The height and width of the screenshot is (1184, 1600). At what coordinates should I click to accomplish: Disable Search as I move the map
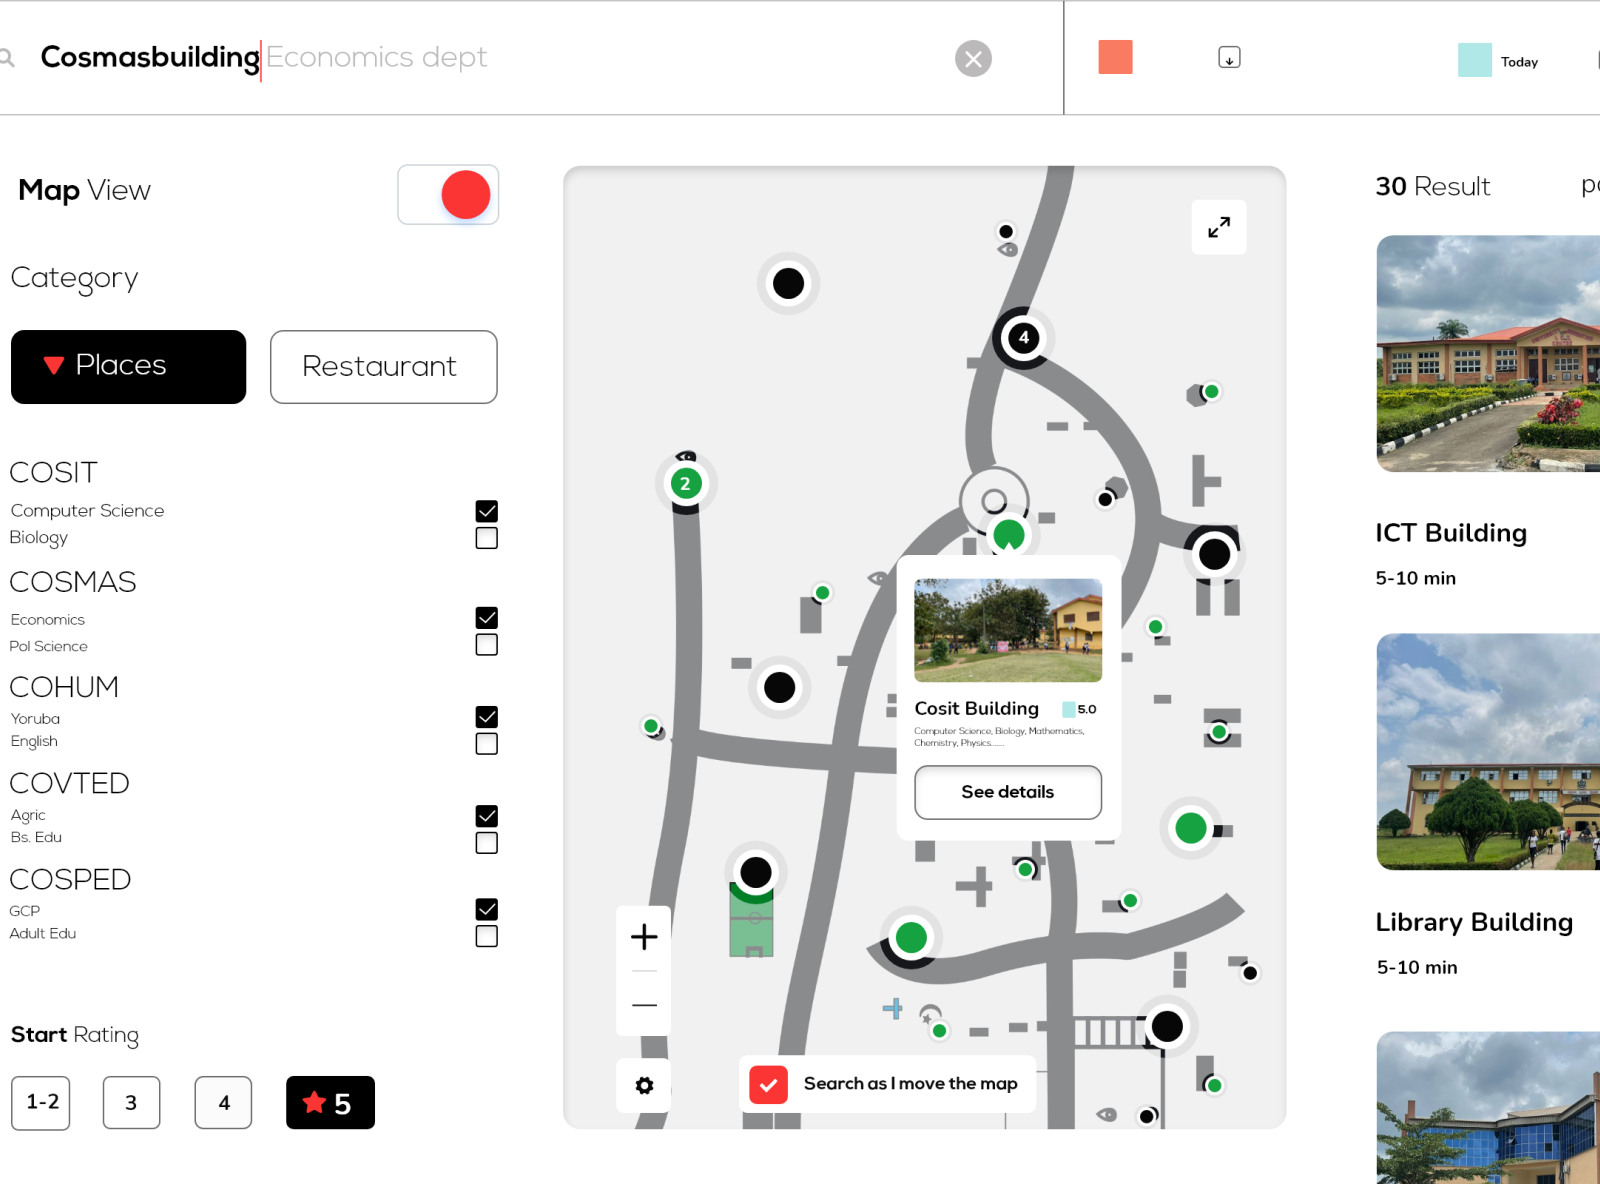[x=768, y=1083]
